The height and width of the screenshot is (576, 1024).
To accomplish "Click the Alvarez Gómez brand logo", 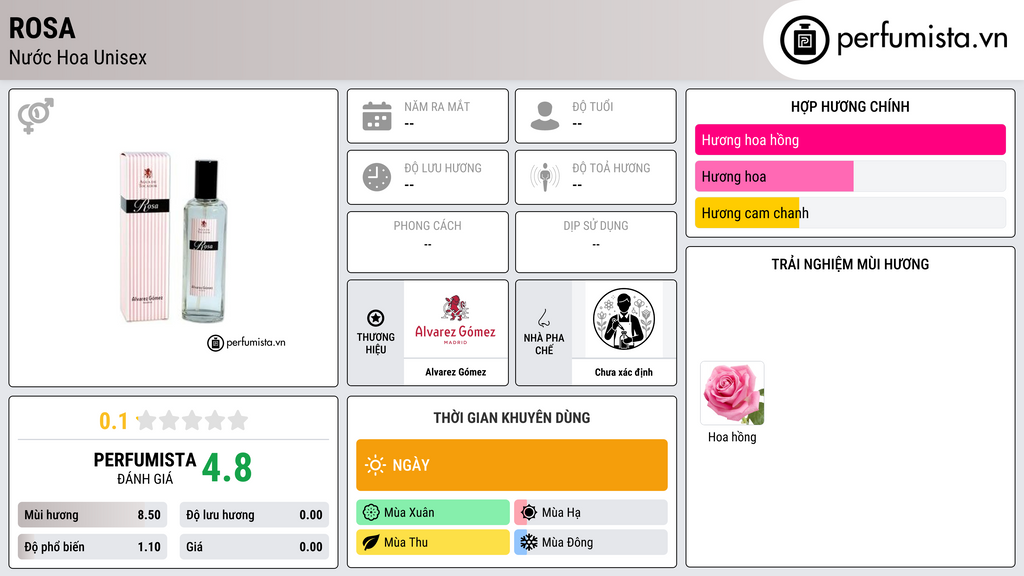I will tap(455, 319).
